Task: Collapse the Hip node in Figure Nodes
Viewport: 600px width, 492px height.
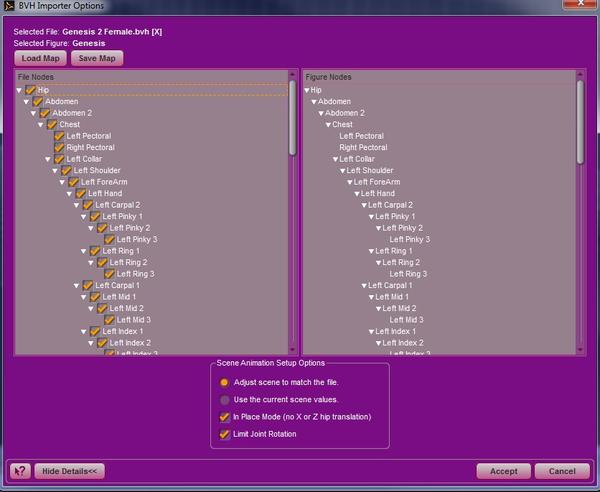Action: point(307,90)
